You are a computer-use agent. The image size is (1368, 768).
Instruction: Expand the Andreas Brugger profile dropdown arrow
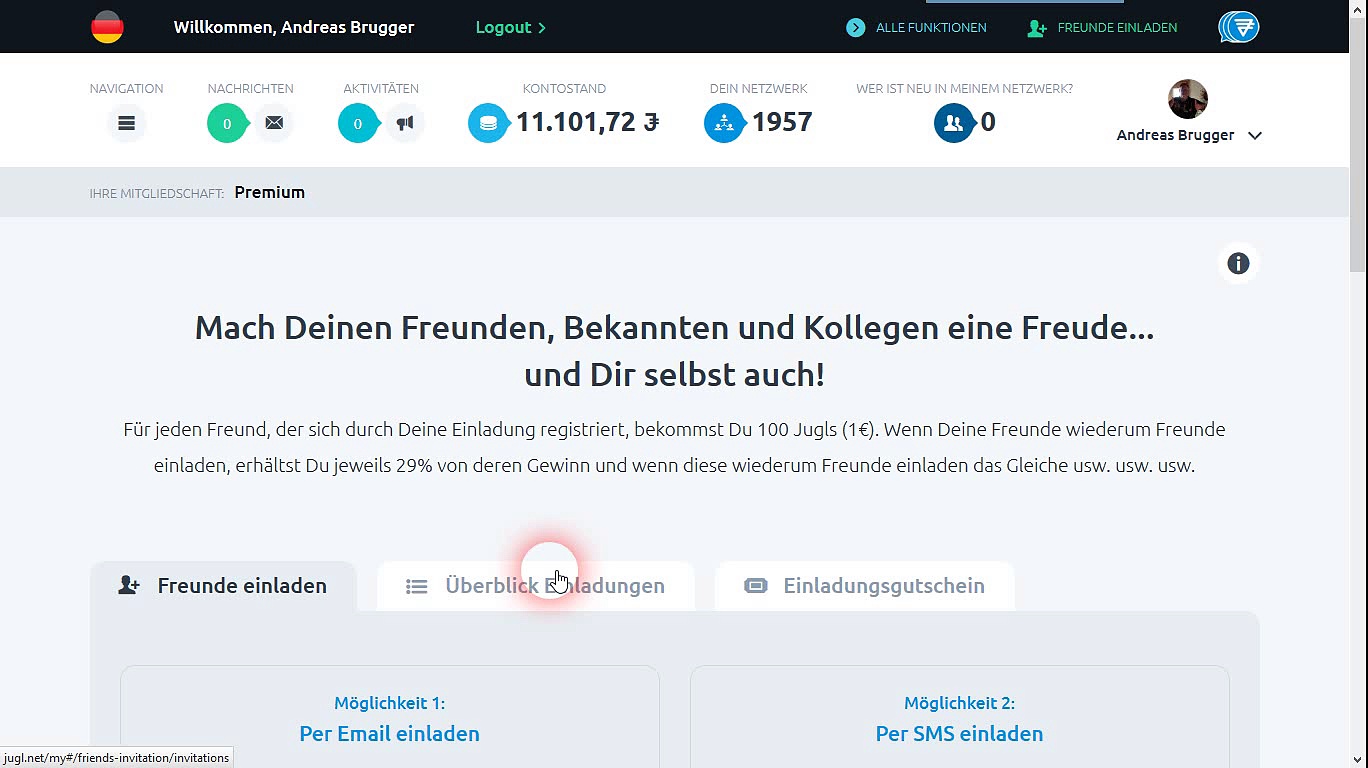[x=1255, y=136]
